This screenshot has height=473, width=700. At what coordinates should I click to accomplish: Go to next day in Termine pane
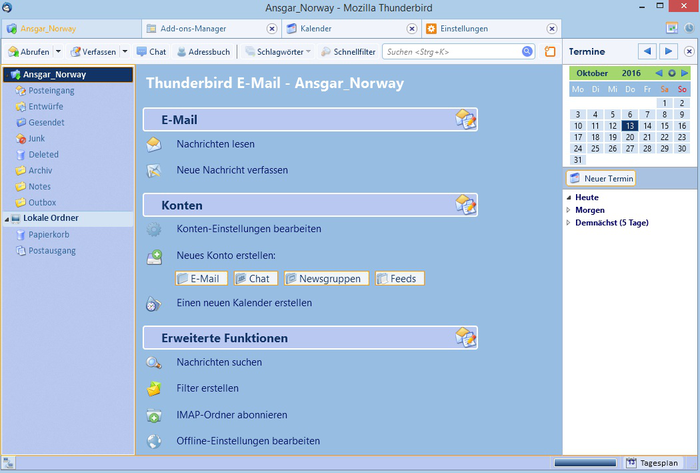click(x=668, y=51)
